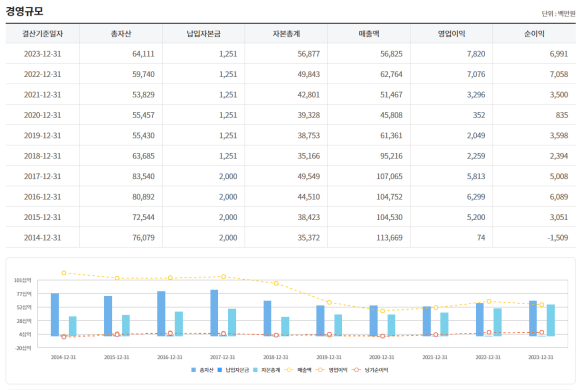Click total assets value 83,540
The width and height of the screenshot is (580, 390).
[144, 176]
